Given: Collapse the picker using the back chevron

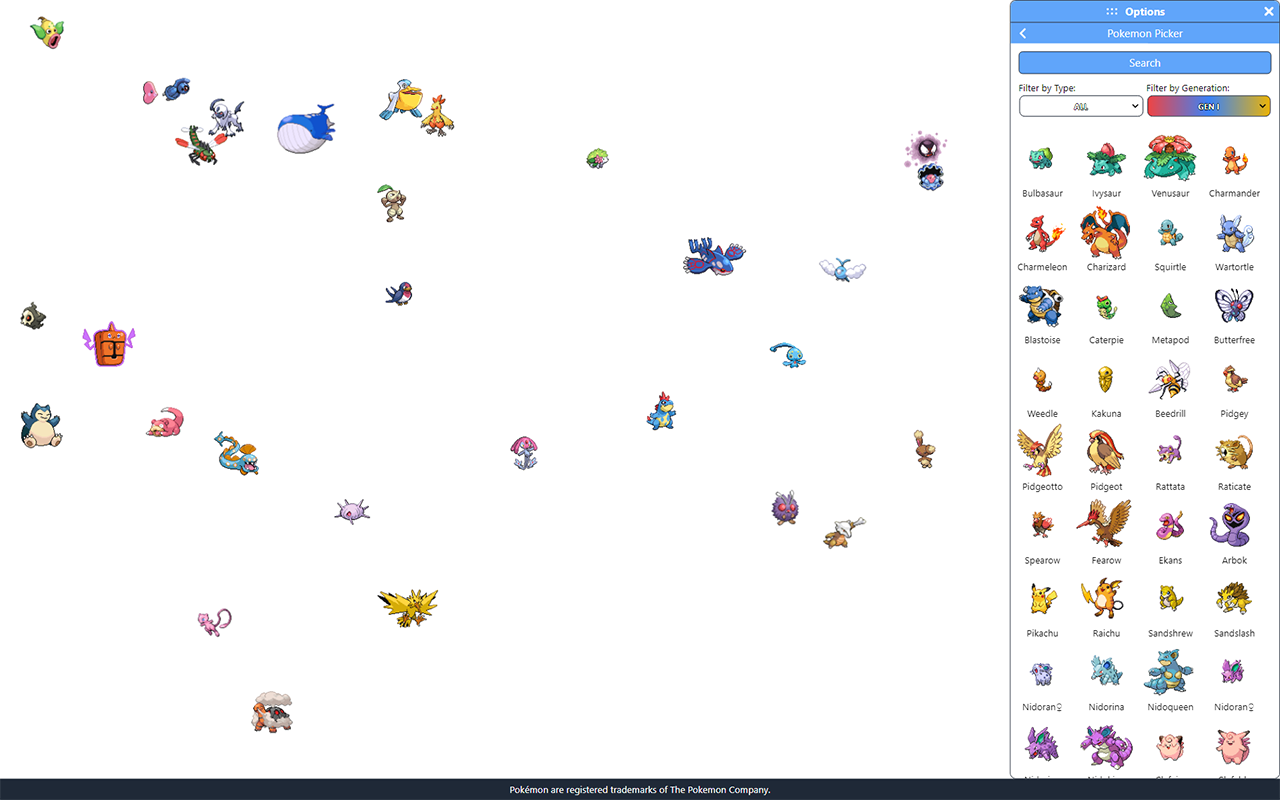Looking at the screenshot, I should click(x=1022, y=33).
